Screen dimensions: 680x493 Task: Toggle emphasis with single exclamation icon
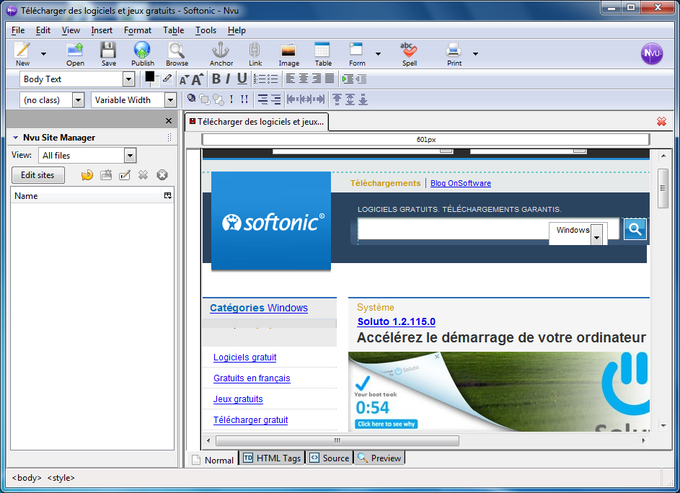coord(232,99)
